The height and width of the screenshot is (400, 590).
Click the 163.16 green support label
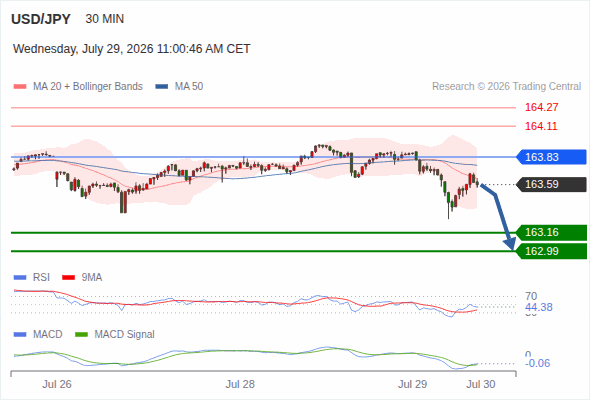551,232
